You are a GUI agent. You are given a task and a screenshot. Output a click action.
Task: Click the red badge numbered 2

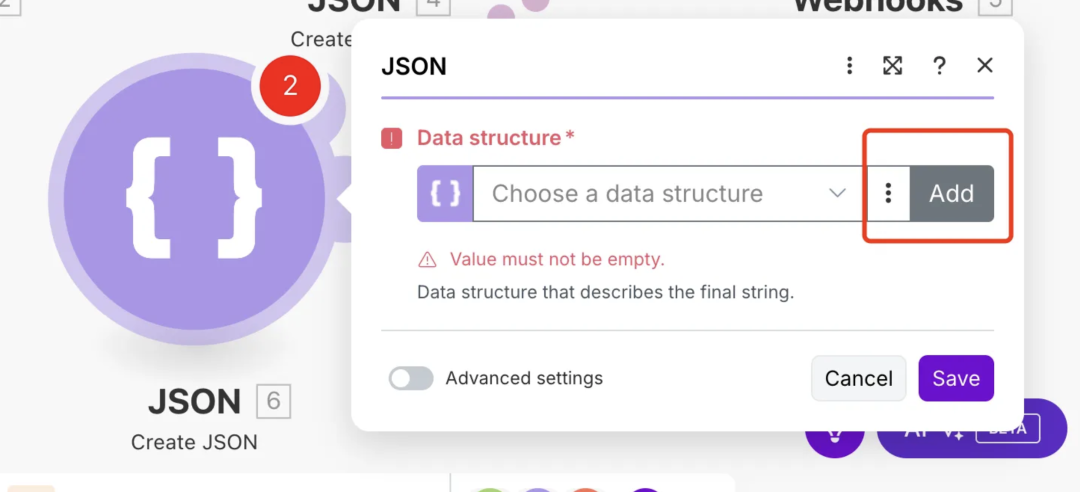pyautogui.click(x=290, y=86)
